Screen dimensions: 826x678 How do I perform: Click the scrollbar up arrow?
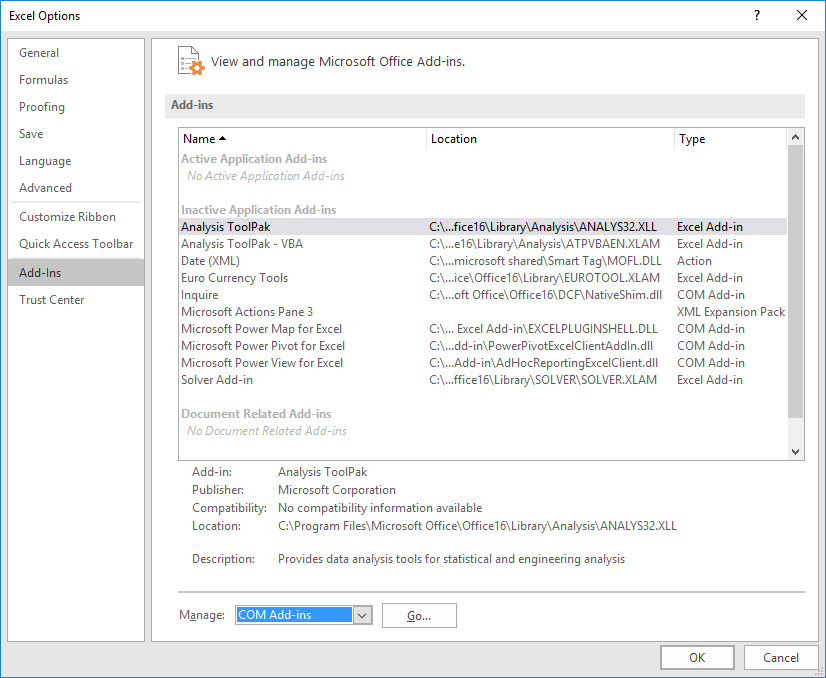click(797, 136)
